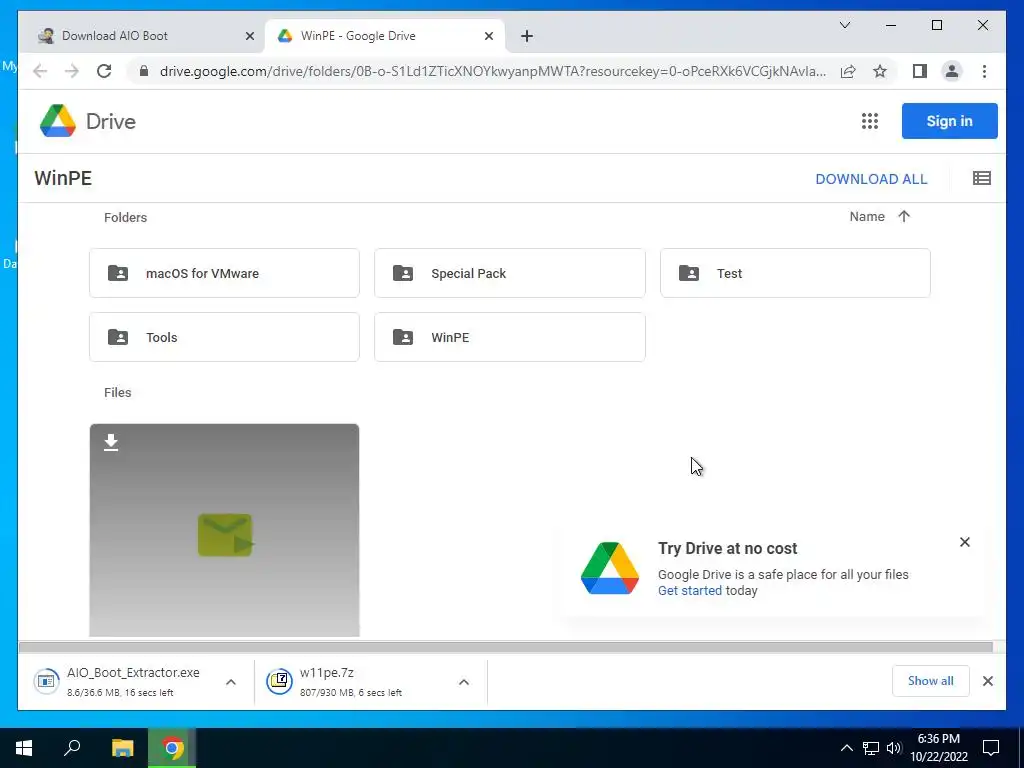Go forward to next page
Viewport: 1024px width, 768px height.
[72, 71]
